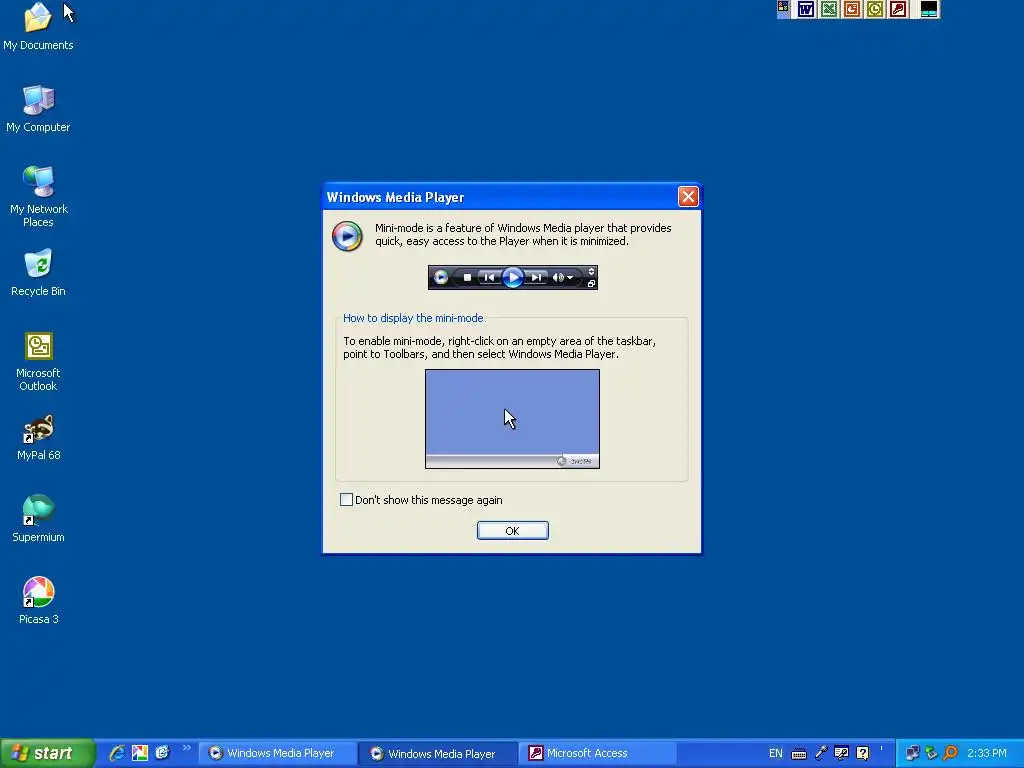The height and width of the screenshot is (768, 1024).
Task: Click the Office Shortcut Bar control icon
Action: [x=783, y=8]
